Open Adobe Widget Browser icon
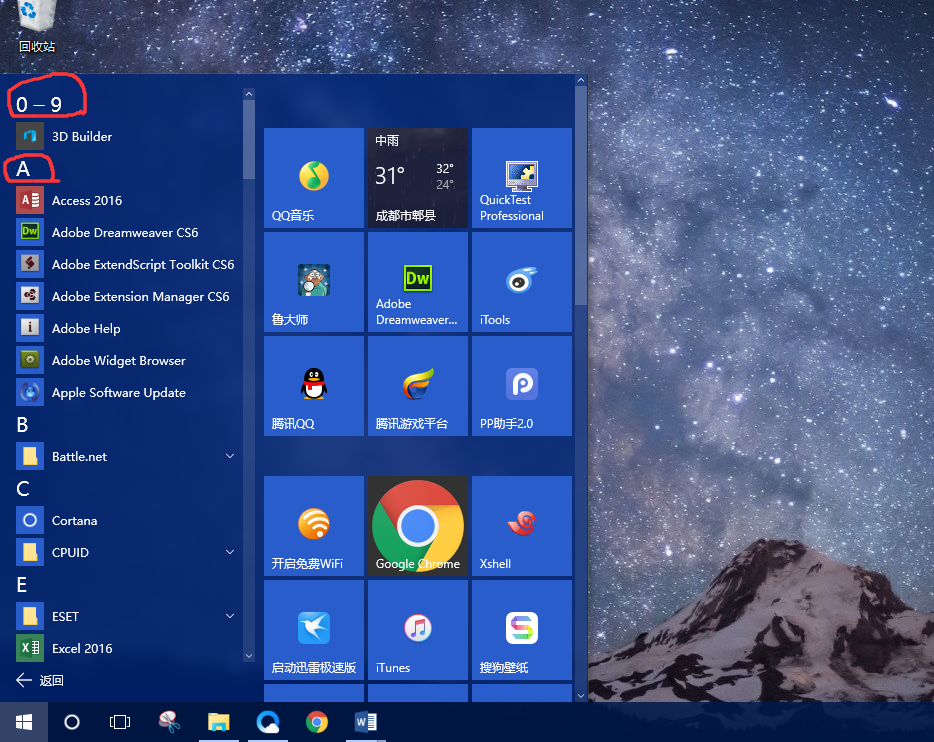Screen dimensions: 934x742 (30, 360)
